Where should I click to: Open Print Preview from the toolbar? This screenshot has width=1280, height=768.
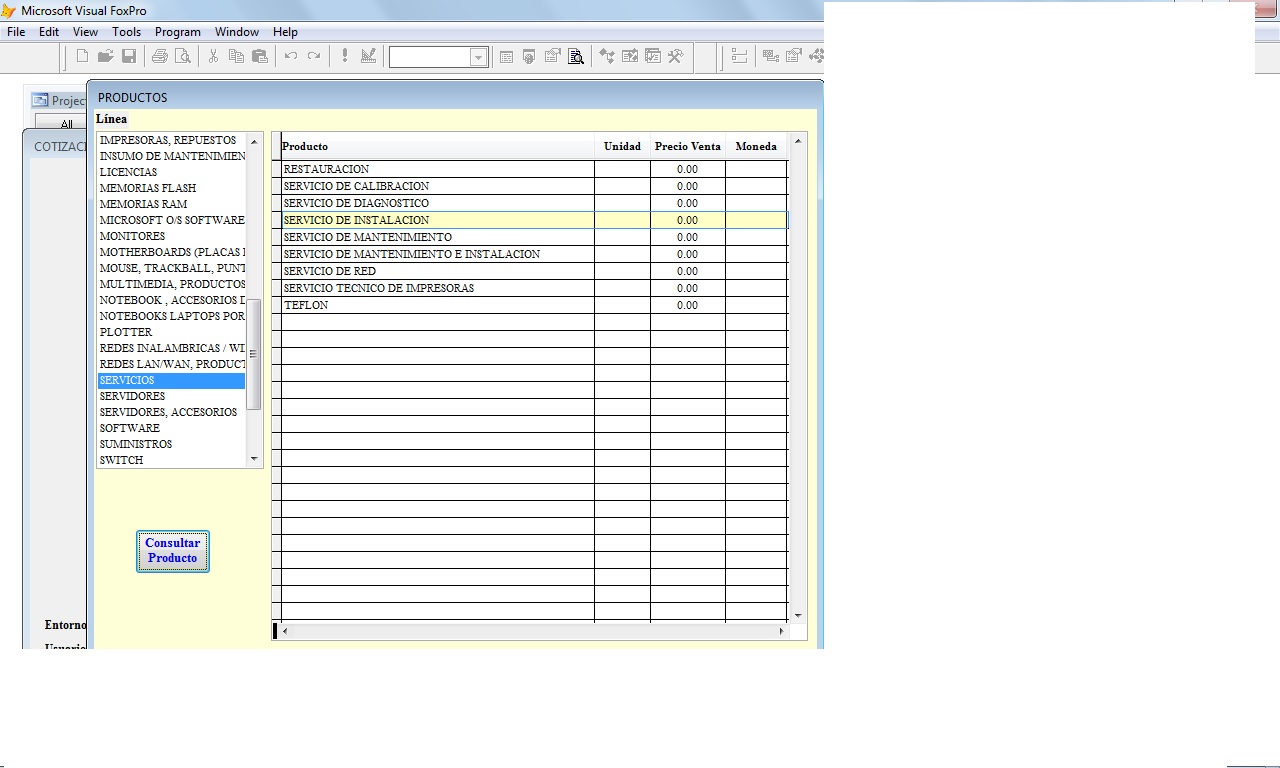tap(182, 56)
